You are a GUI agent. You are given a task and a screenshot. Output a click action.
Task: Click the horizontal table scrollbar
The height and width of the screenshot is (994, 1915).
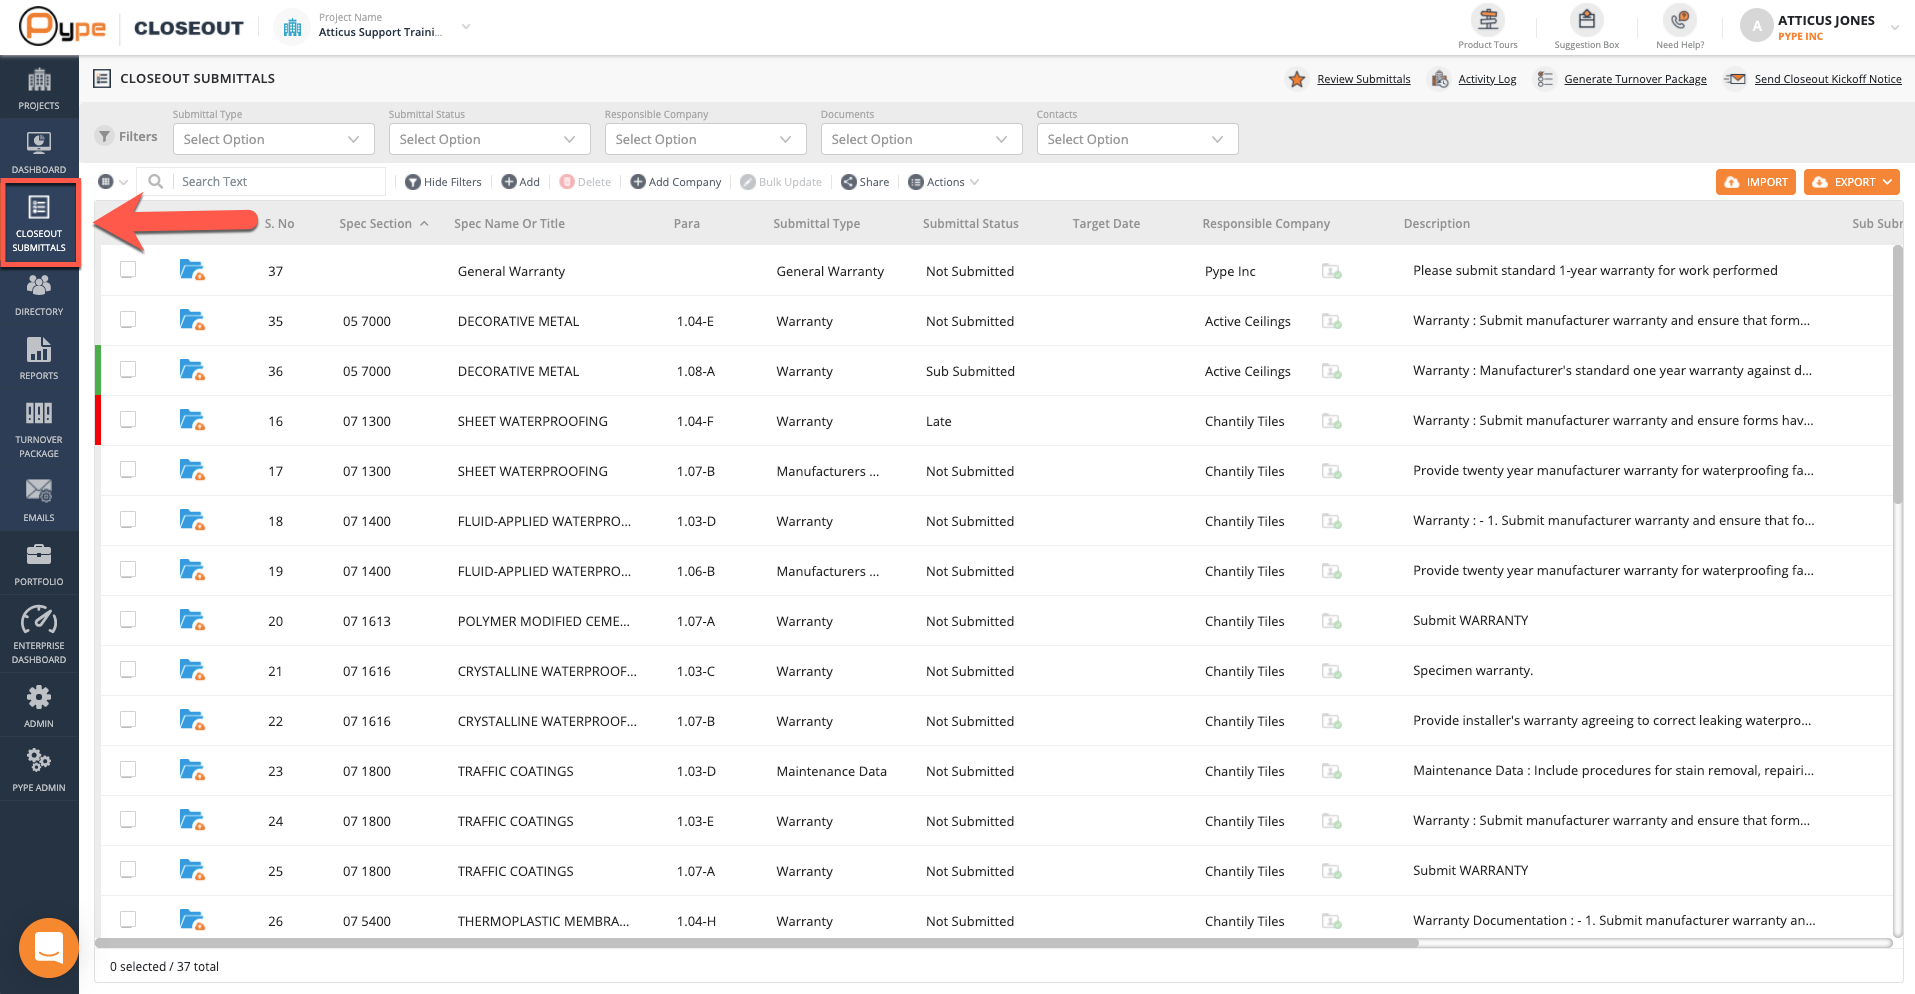pos(757,943)
